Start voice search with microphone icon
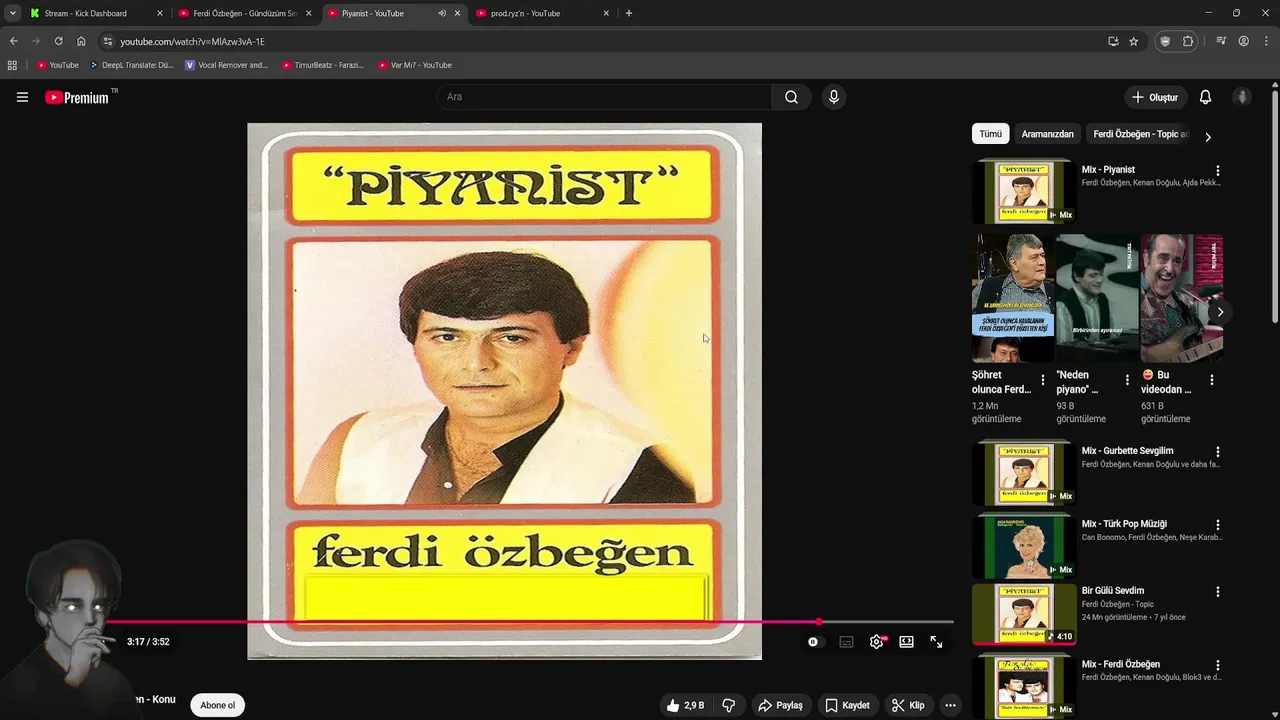1280x720 pixels. click(x=834, y=97)
